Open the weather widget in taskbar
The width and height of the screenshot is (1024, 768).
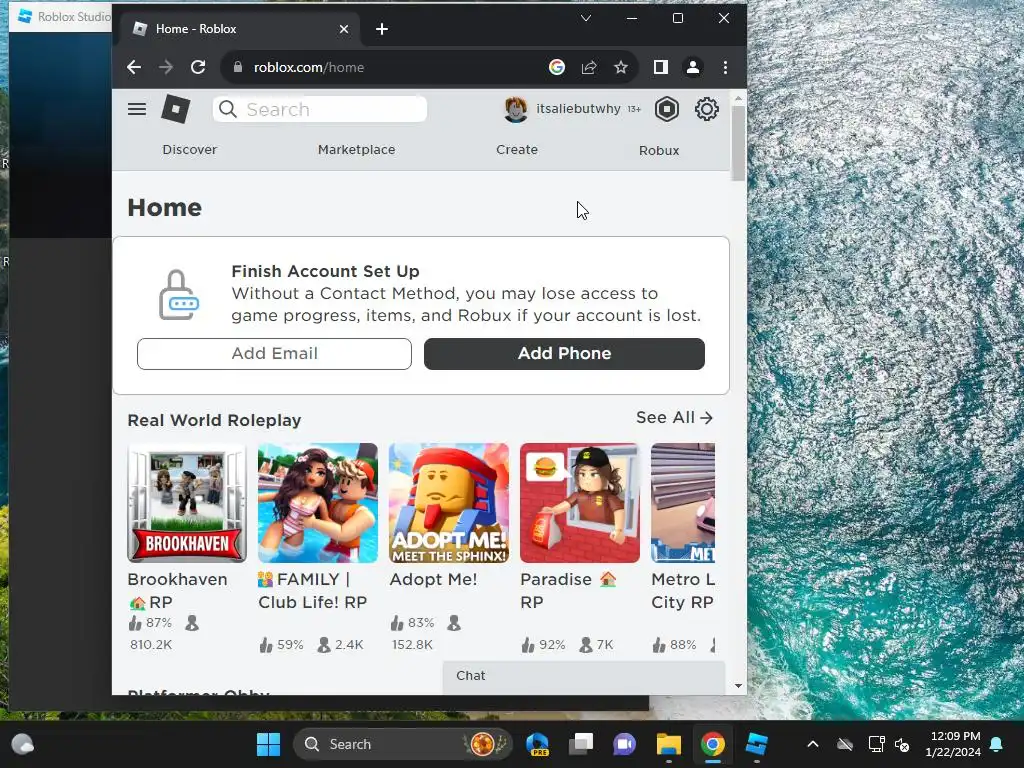pyautogui.click(x=22, y=744)
